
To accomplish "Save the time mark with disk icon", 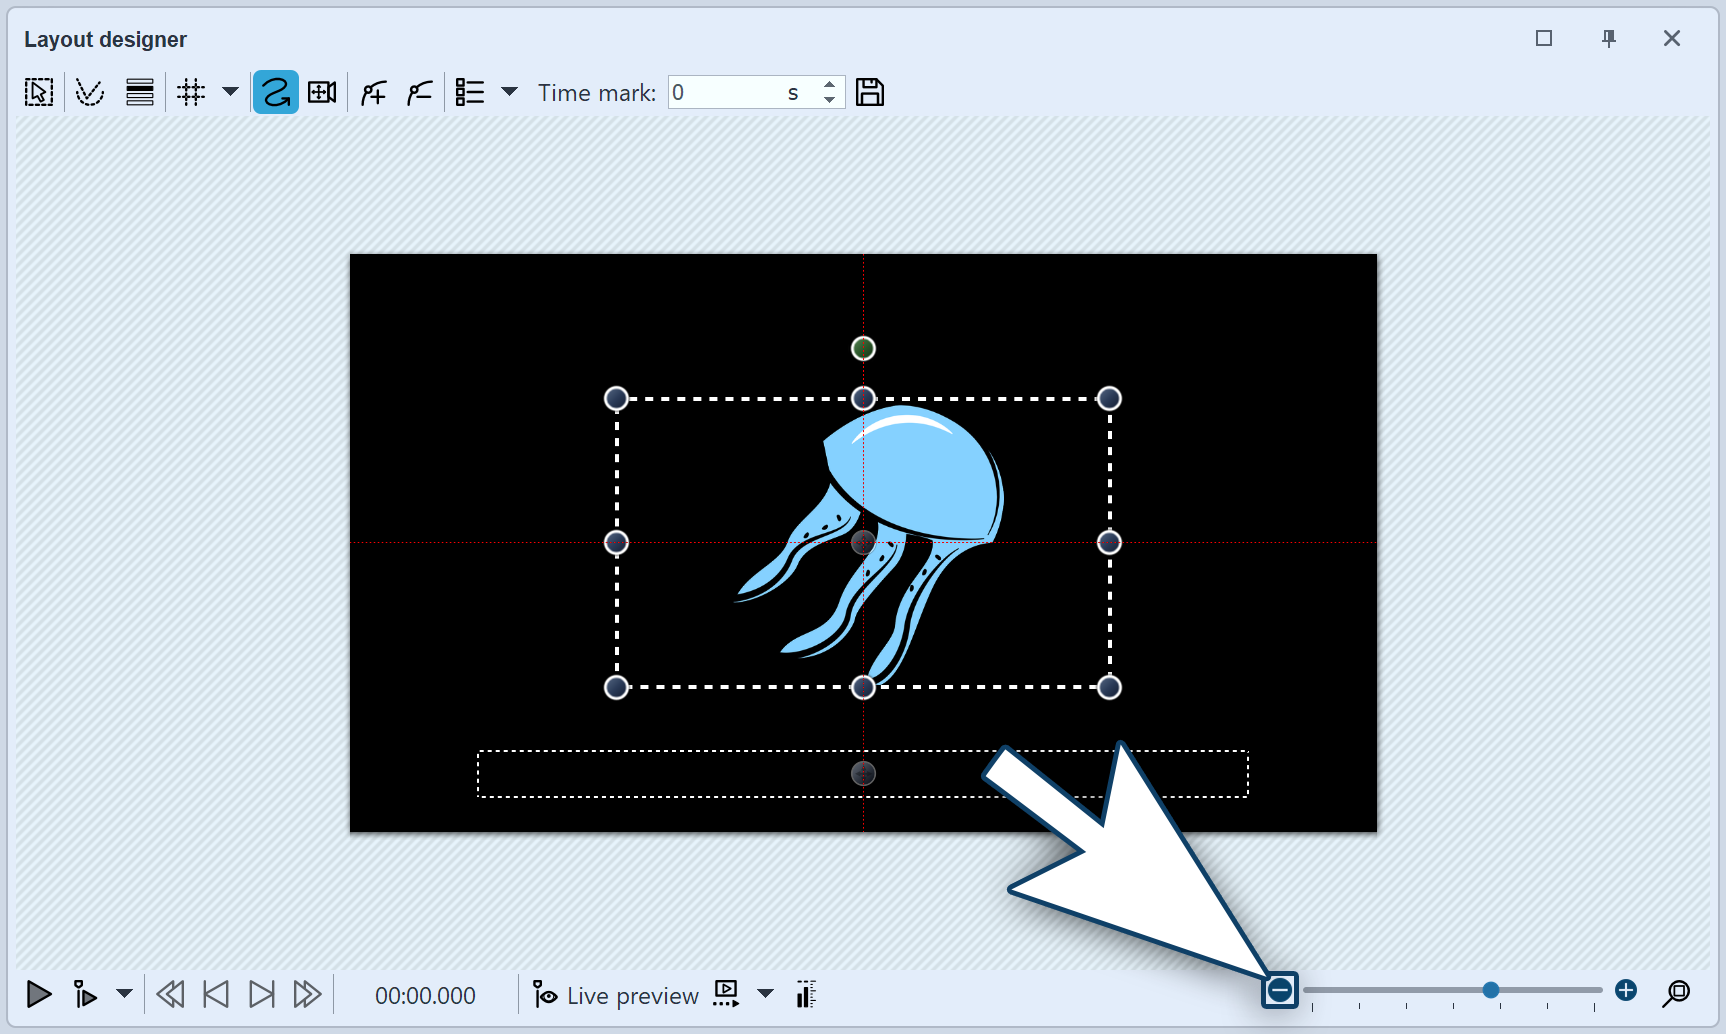I will coord(870,93).
